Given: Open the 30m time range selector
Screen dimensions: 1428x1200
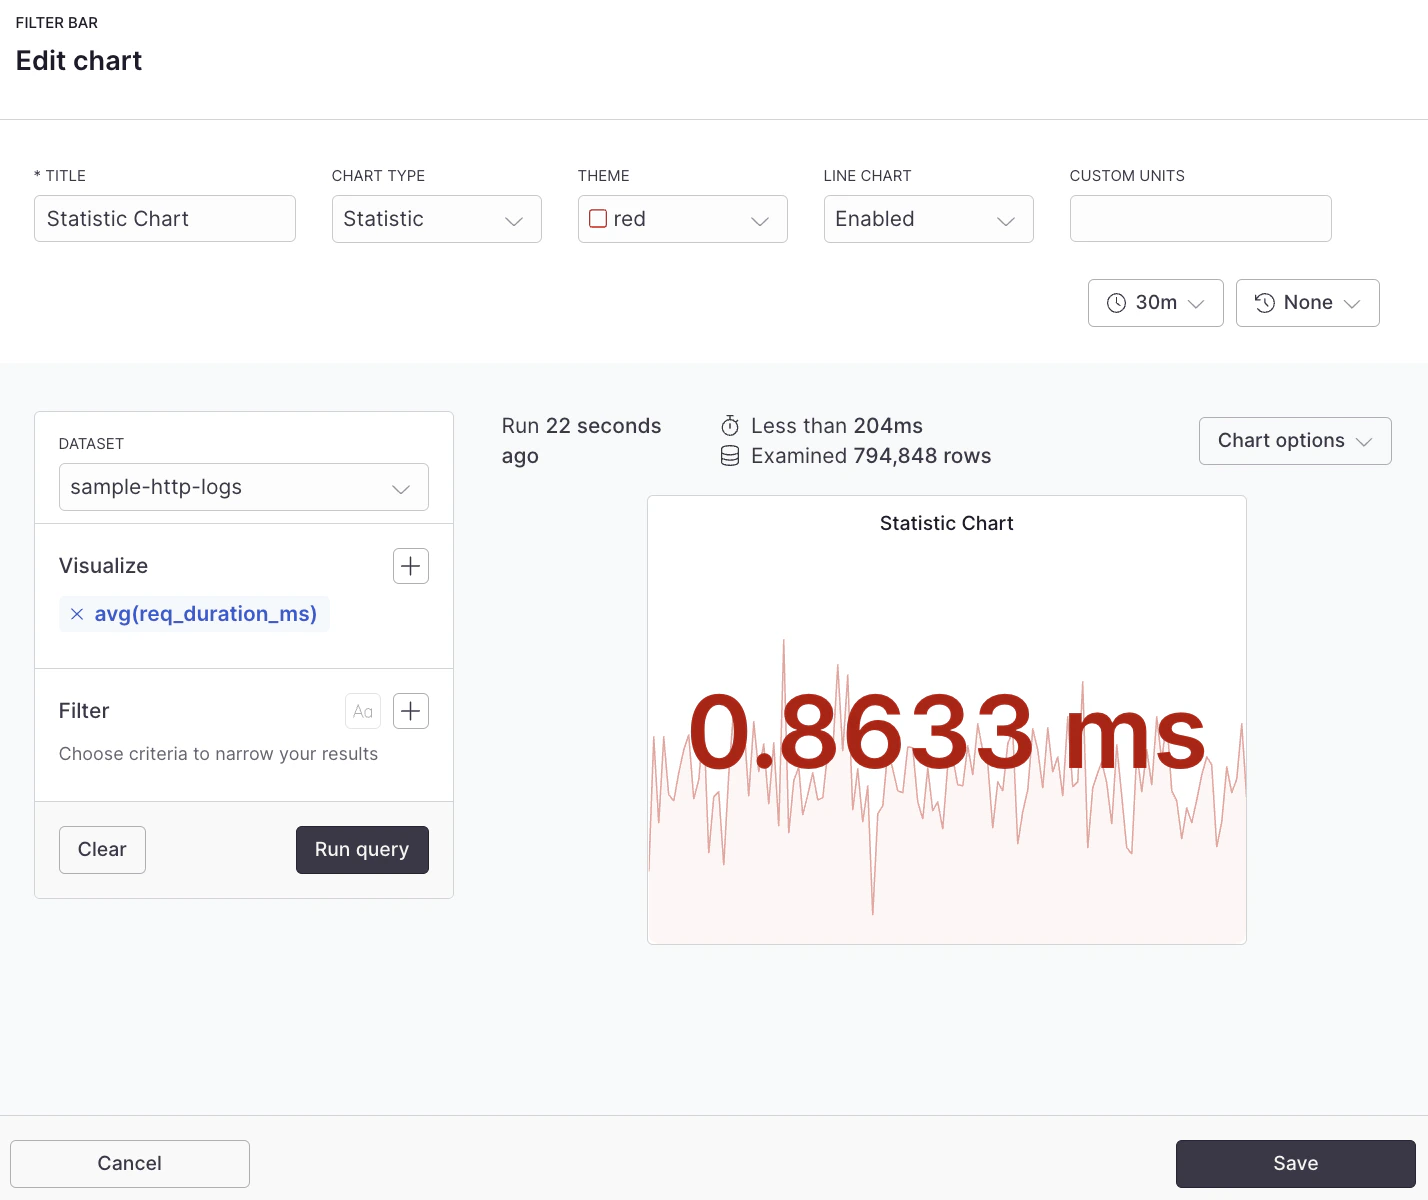Looking at the screenshot, I should (x=1155, y=302).
